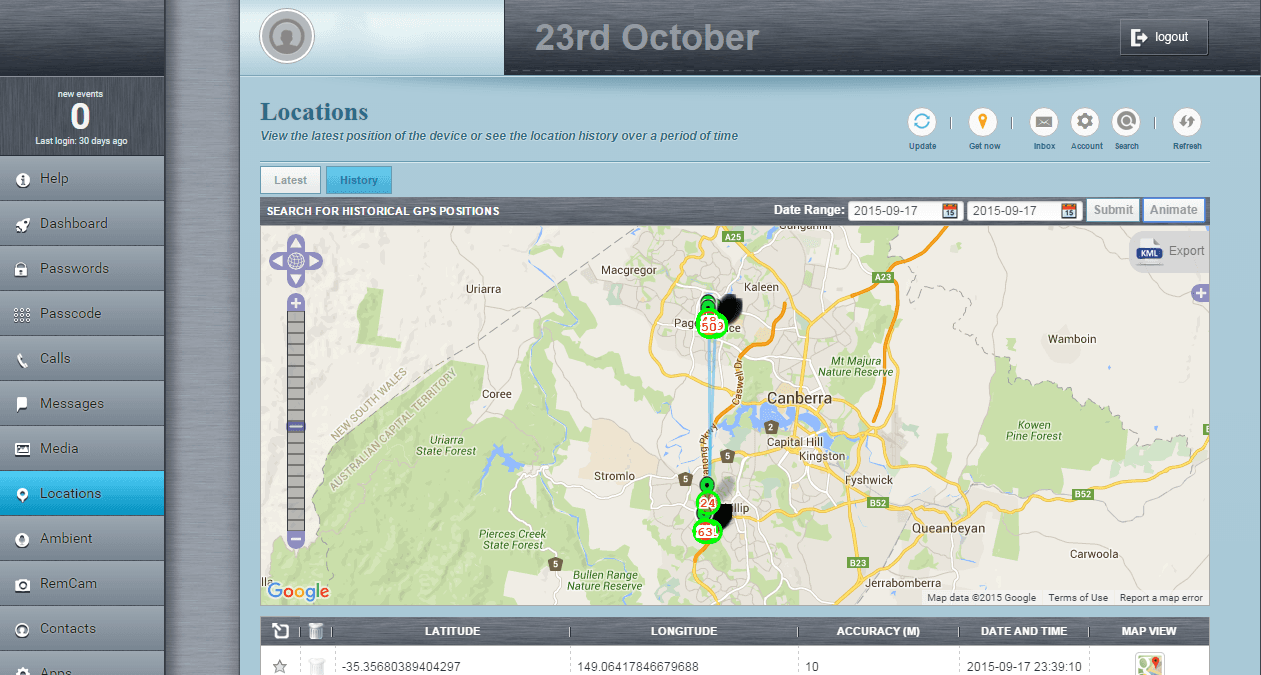Click the user avatar profile picture

[287, 36]
